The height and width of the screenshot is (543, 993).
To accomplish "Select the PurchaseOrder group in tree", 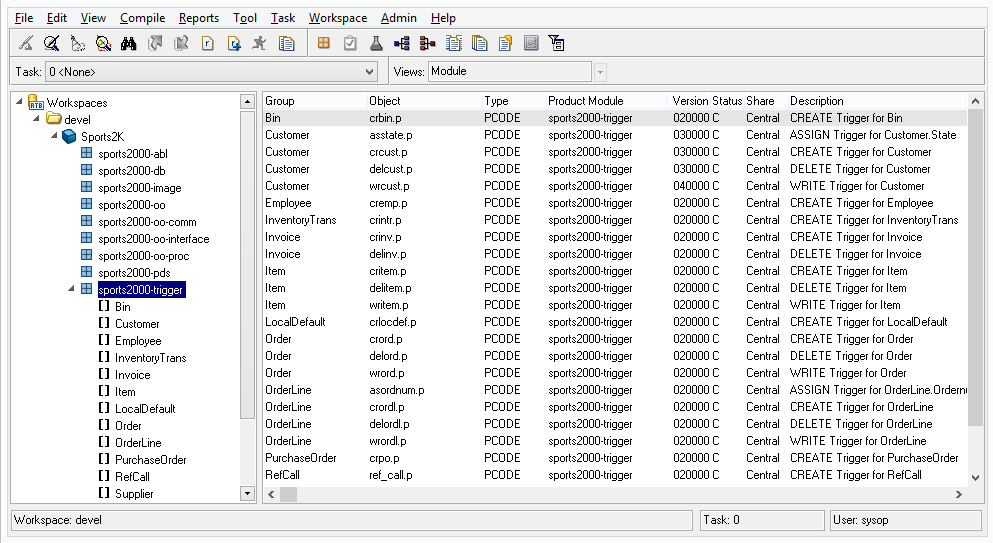I will coord(151,460).
